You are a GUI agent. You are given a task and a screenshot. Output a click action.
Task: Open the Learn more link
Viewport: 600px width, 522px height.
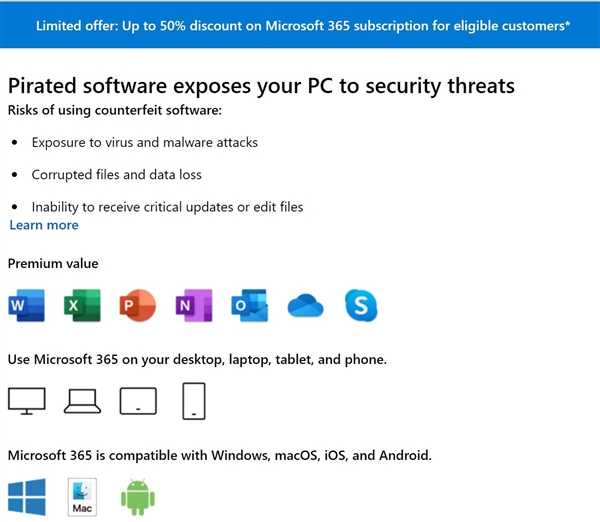pos(44,225)
